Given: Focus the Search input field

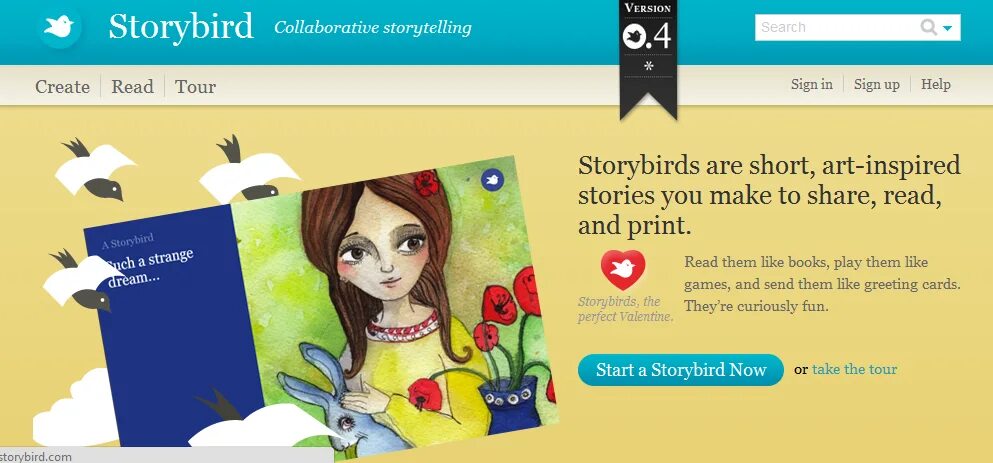Looking at the screenshot, I should [836, 27].
